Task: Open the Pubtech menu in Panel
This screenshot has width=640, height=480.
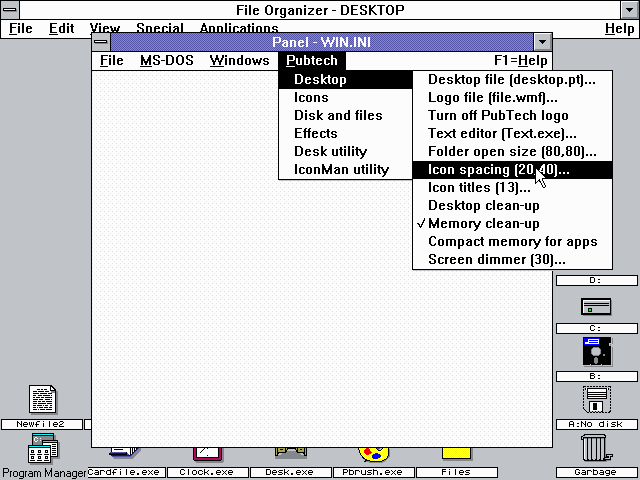Action: pyautogui.click(x=312, y=60)
